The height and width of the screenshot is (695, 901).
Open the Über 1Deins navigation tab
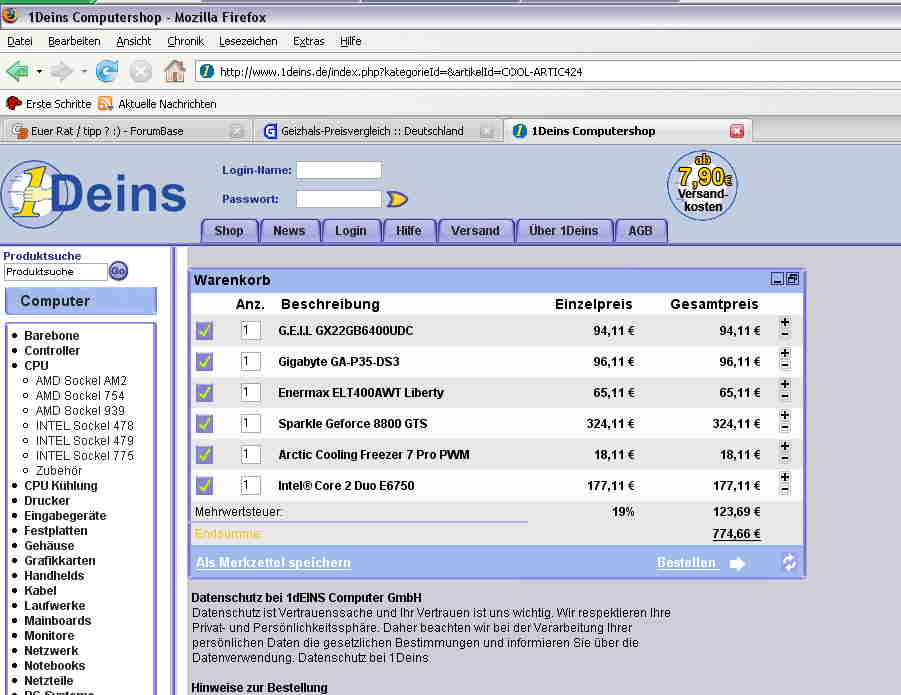[x=564, y=231]
